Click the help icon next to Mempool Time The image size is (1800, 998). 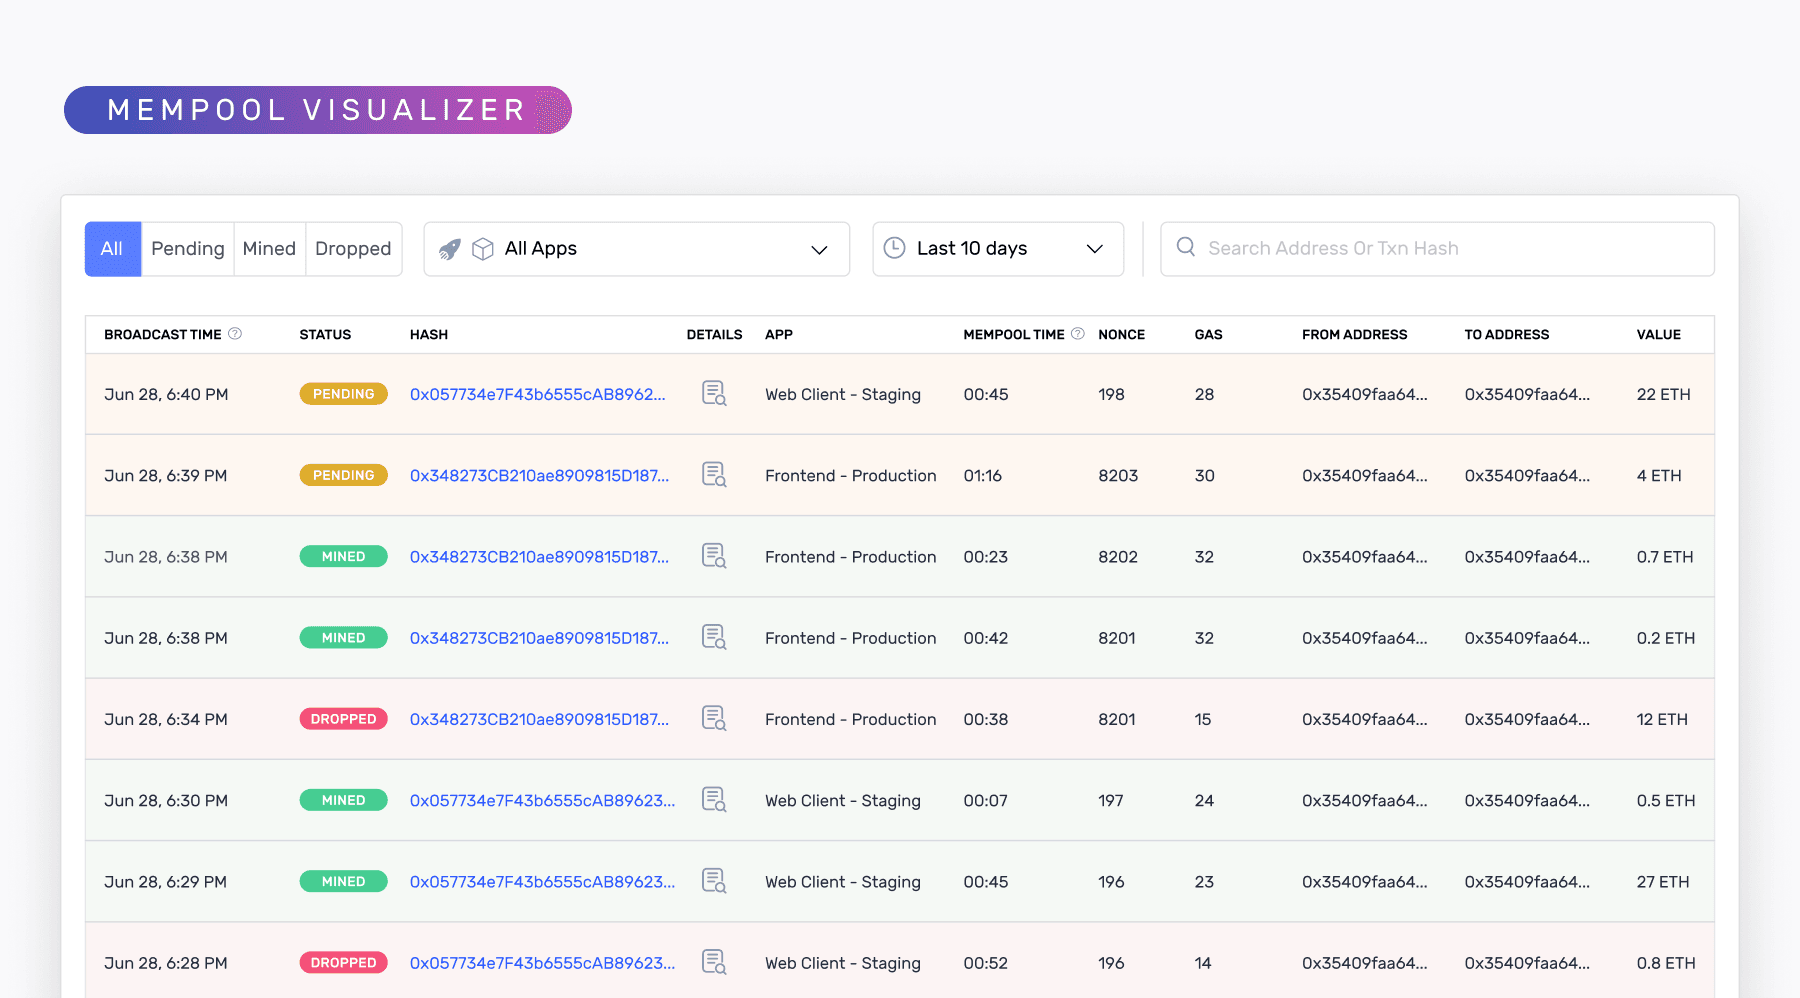tap(1078, 333)
